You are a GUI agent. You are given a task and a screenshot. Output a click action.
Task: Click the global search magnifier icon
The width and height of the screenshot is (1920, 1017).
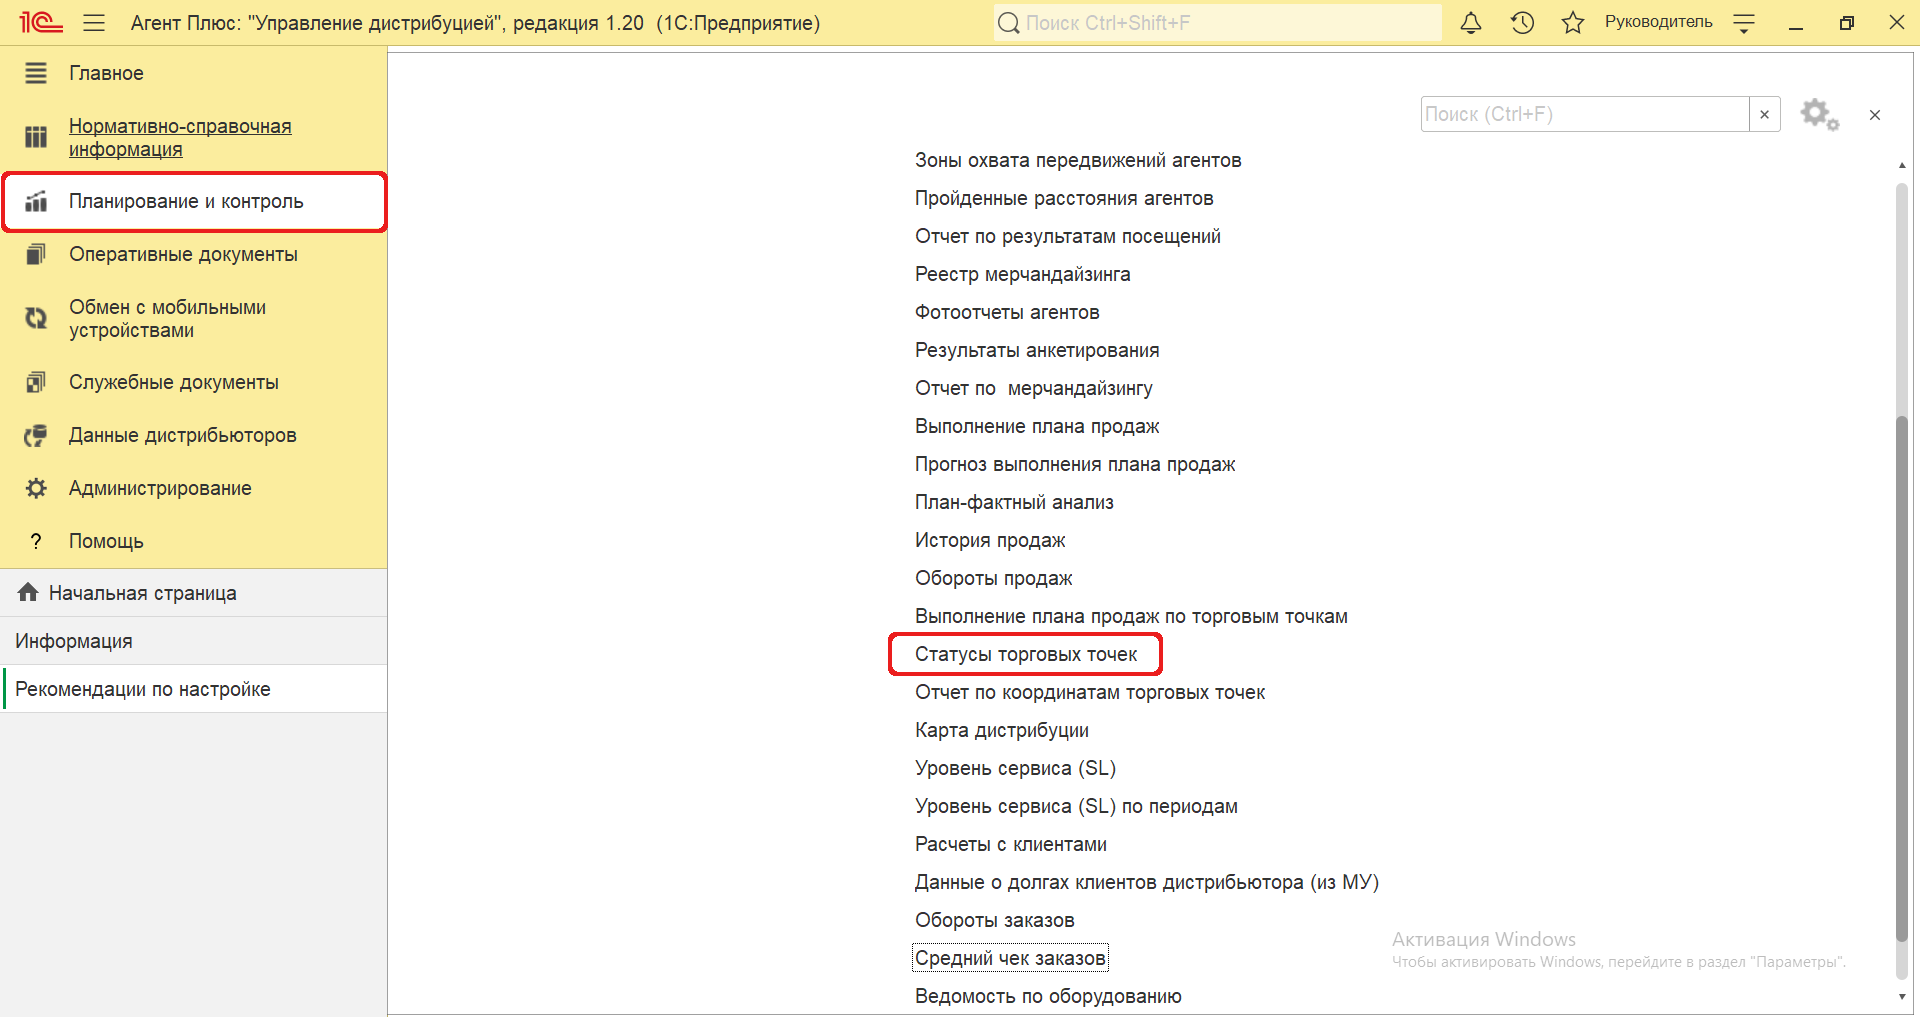point(1009,23)
